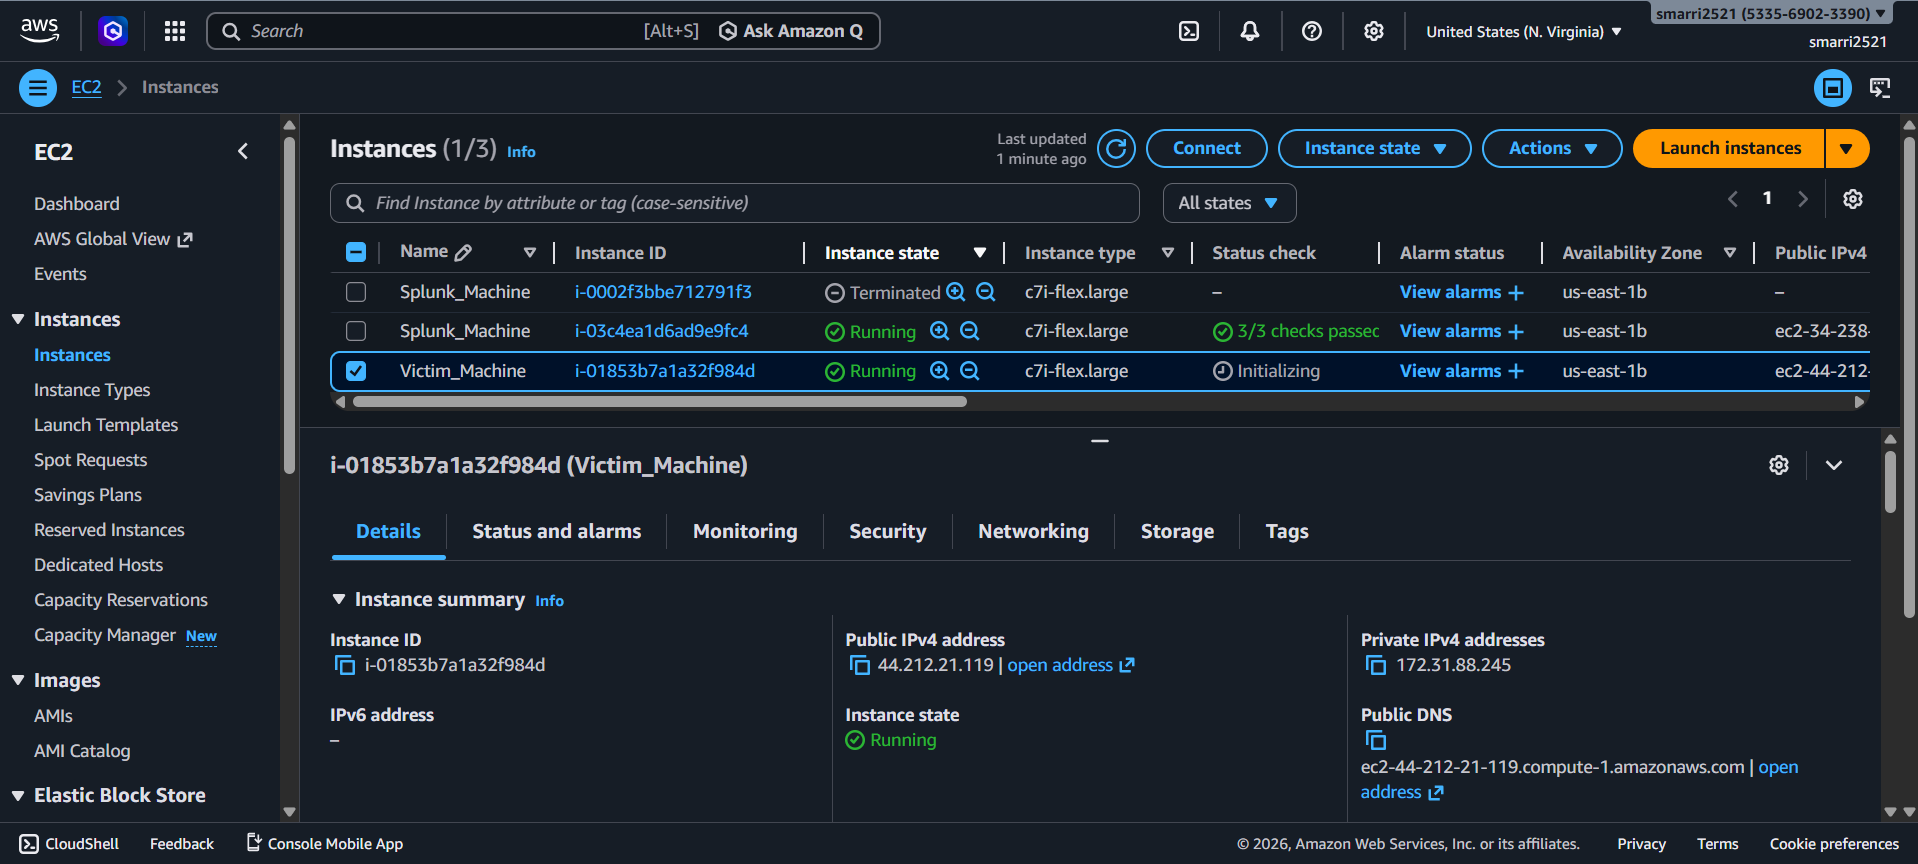
Task: Open CloudShell from the top bar icon
Action: pos(1188,31)
